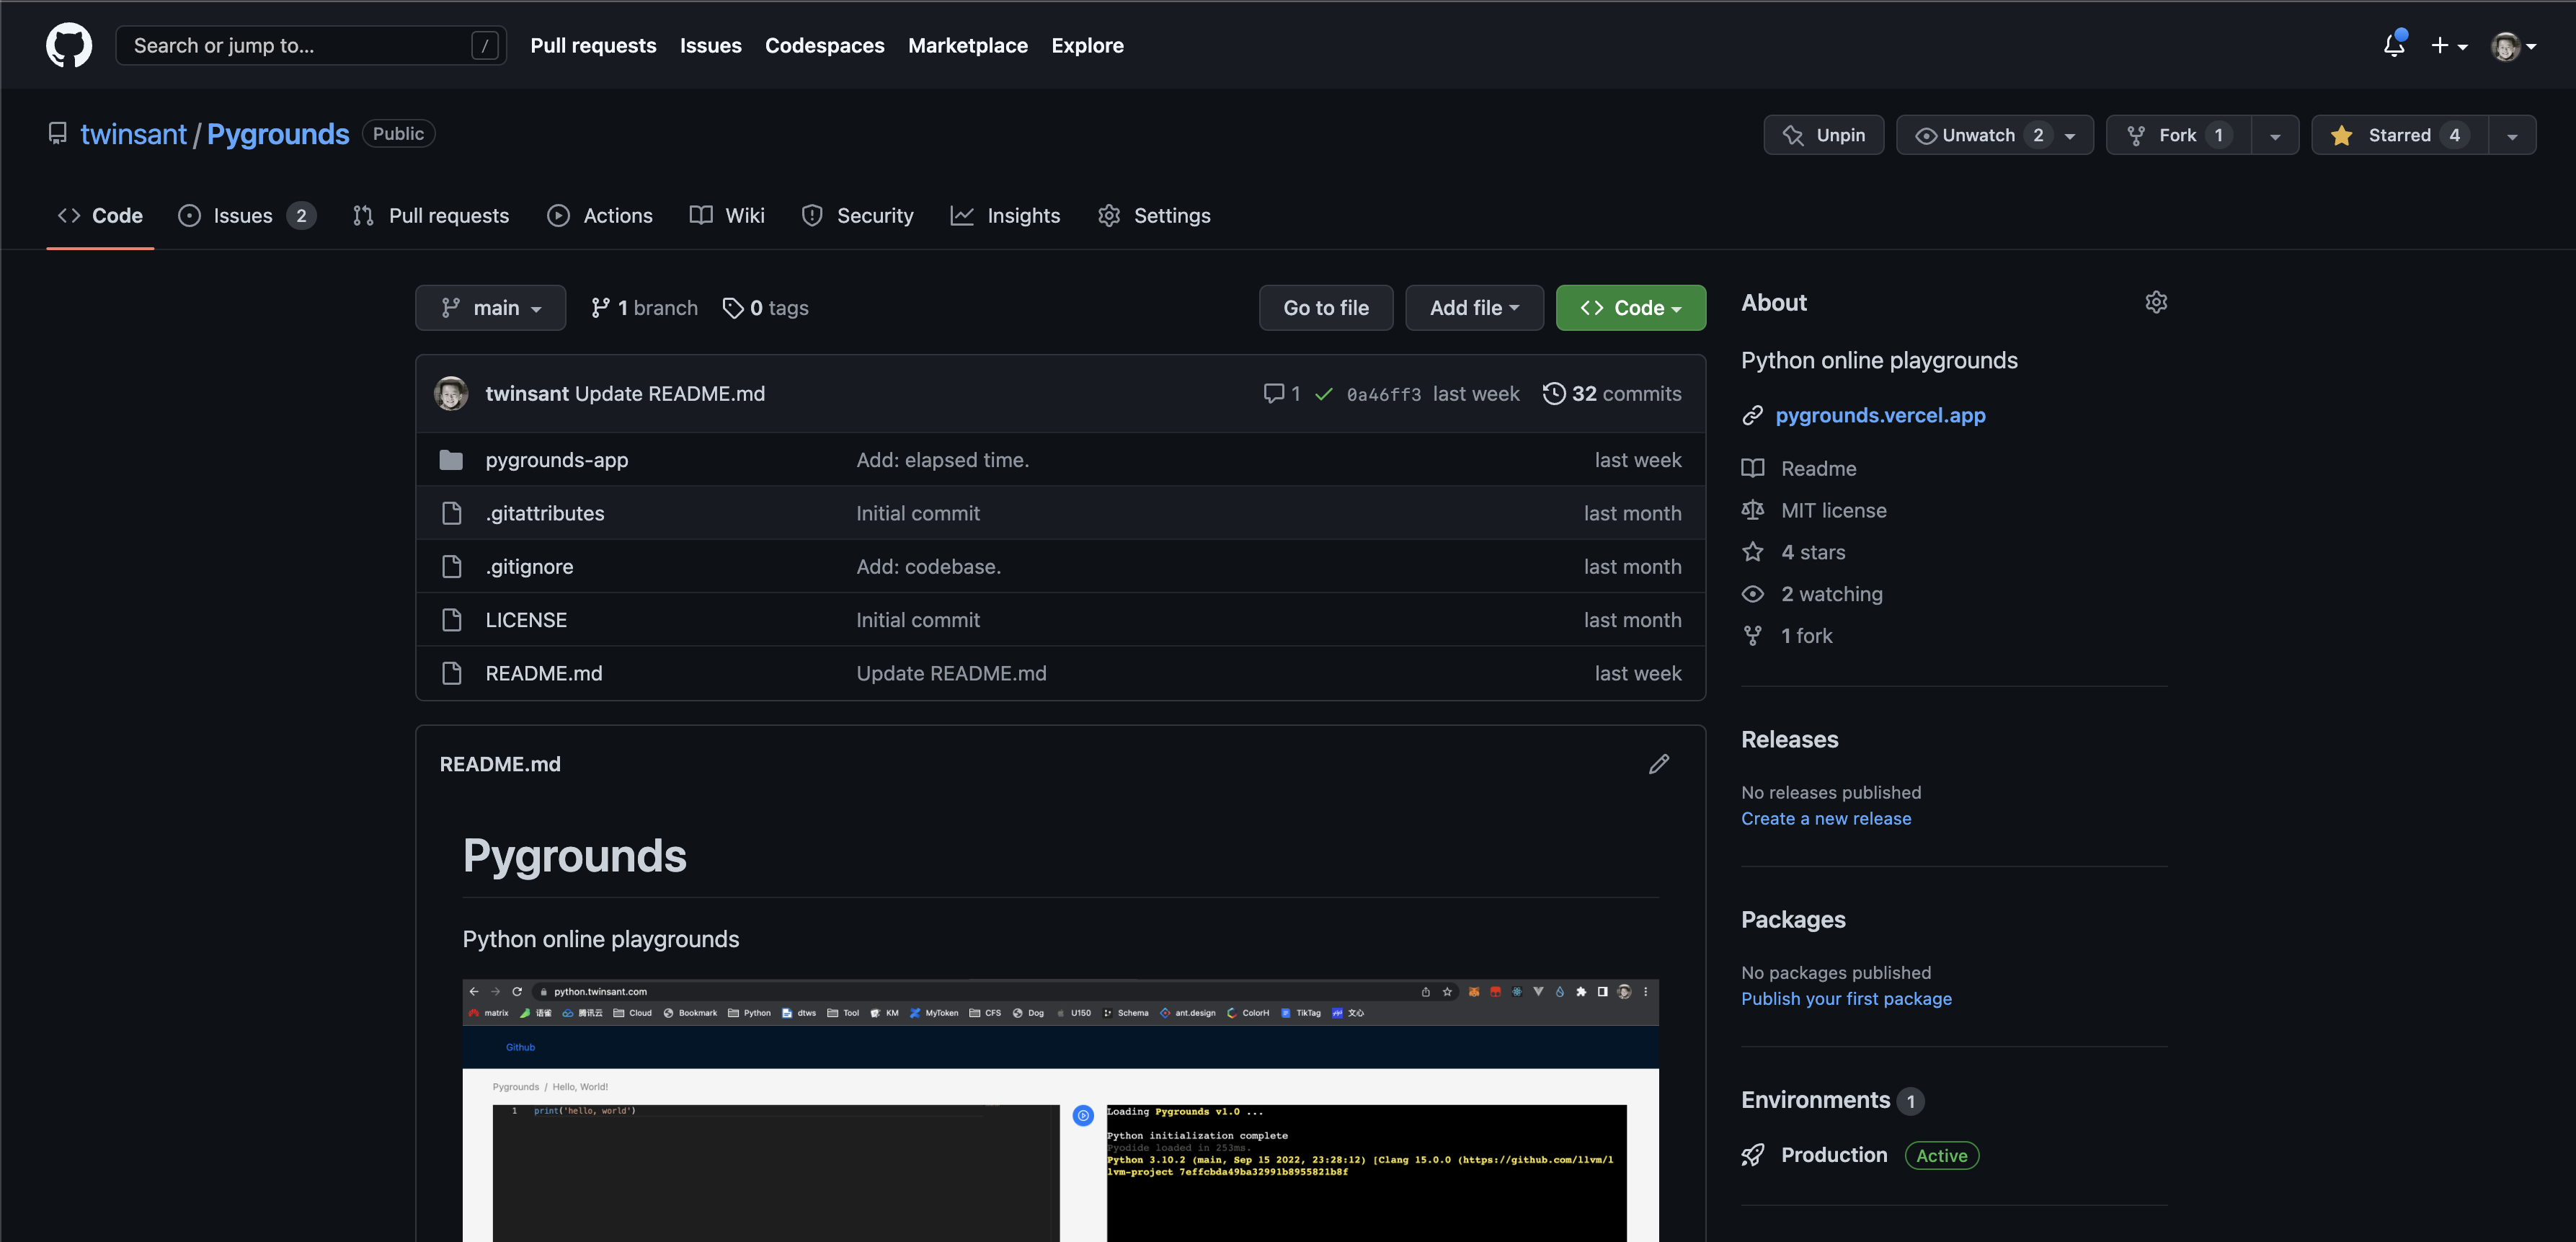Open the commit comments icon
Screen dimensions: 2576x1242
pyautogui.click(x=1282, y=394)
